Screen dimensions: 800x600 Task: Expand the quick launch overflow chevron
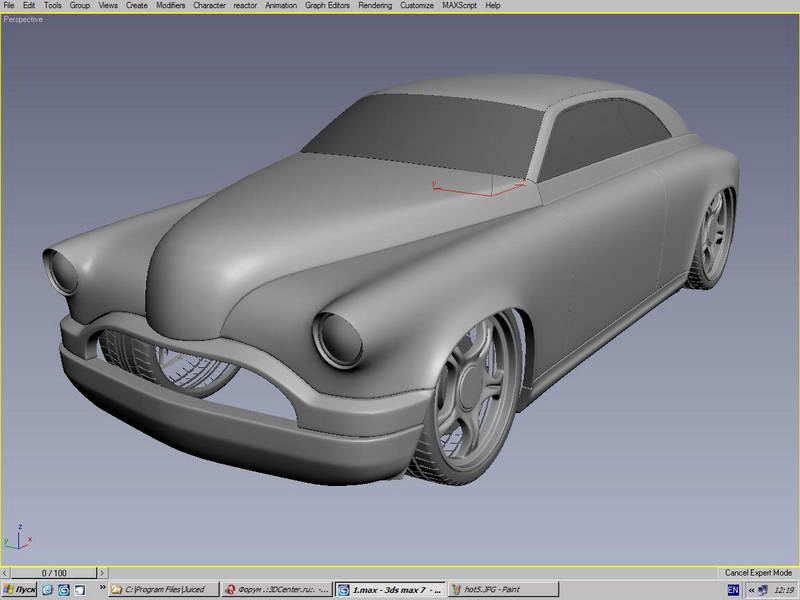pyautogui.click(x=102, y=588)
